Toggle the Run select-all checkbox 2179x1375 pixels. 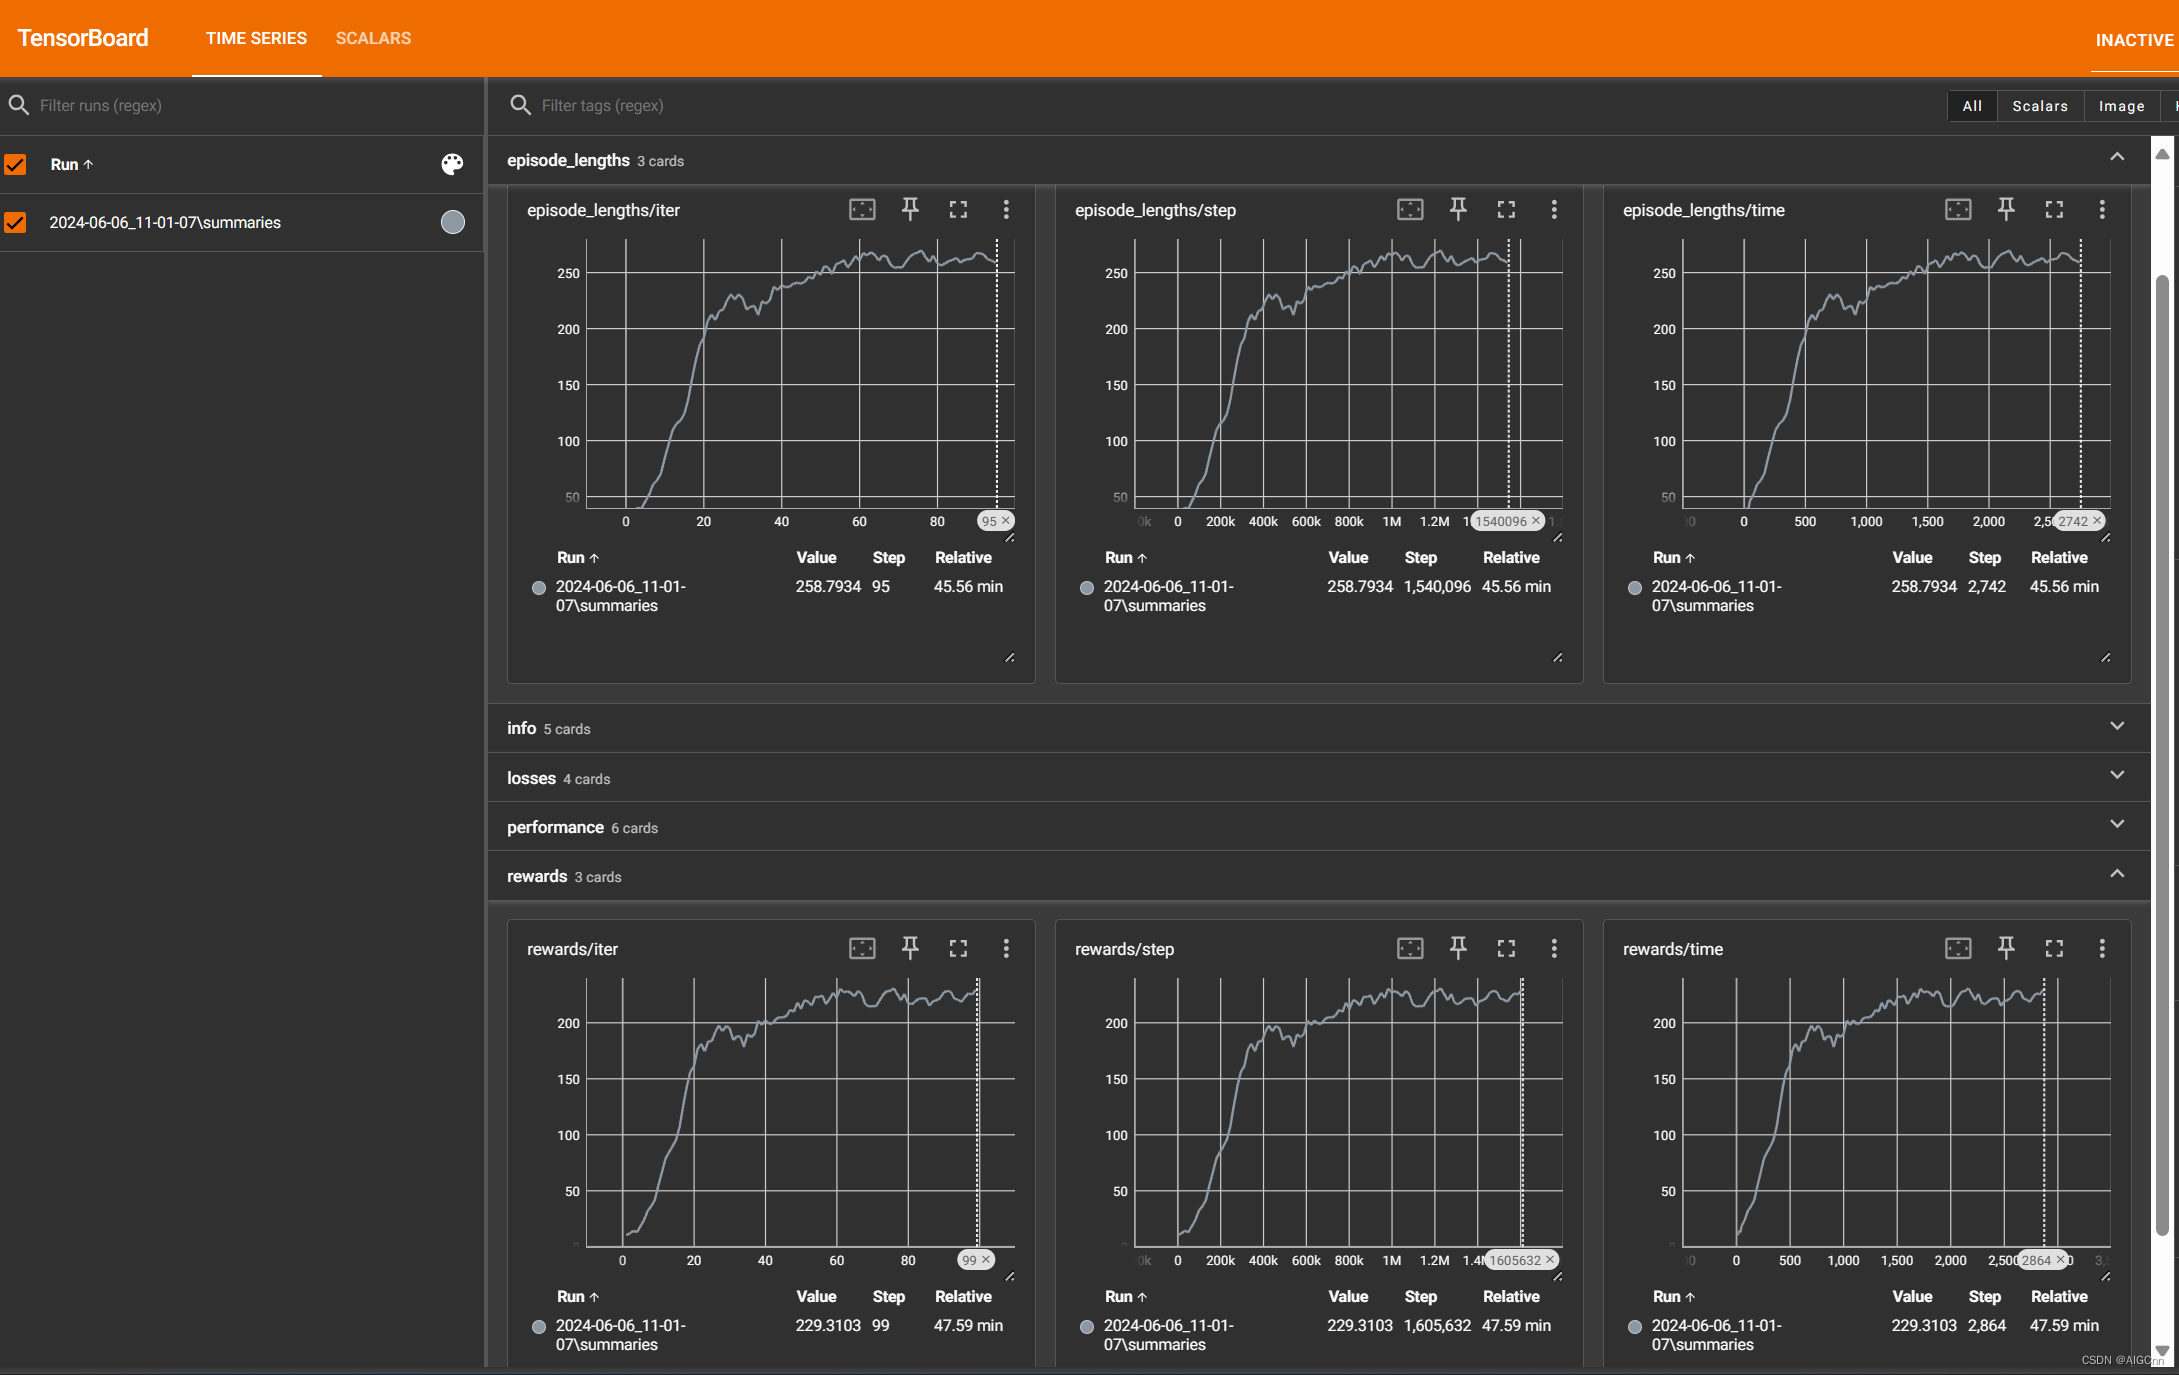(x=15, y=164)
